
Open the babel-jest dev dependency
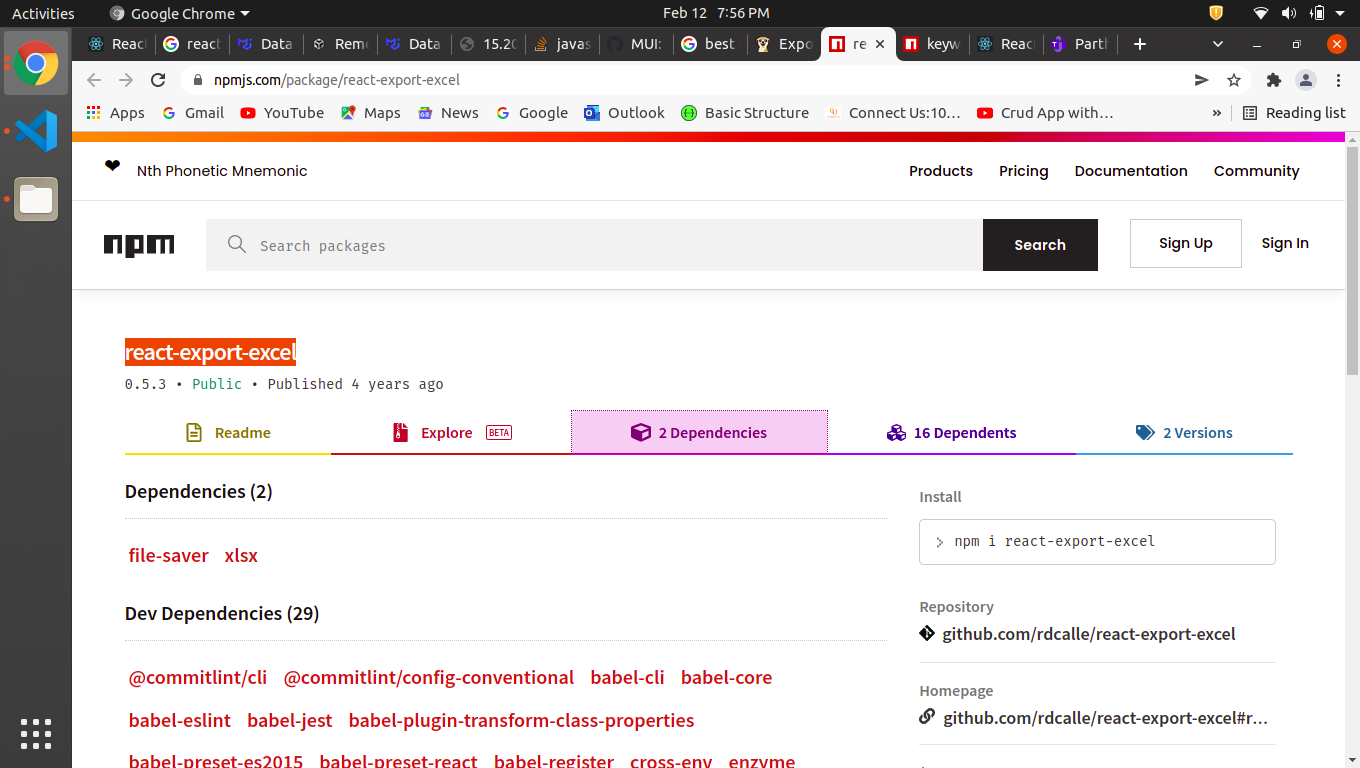[x=290, y=721]
